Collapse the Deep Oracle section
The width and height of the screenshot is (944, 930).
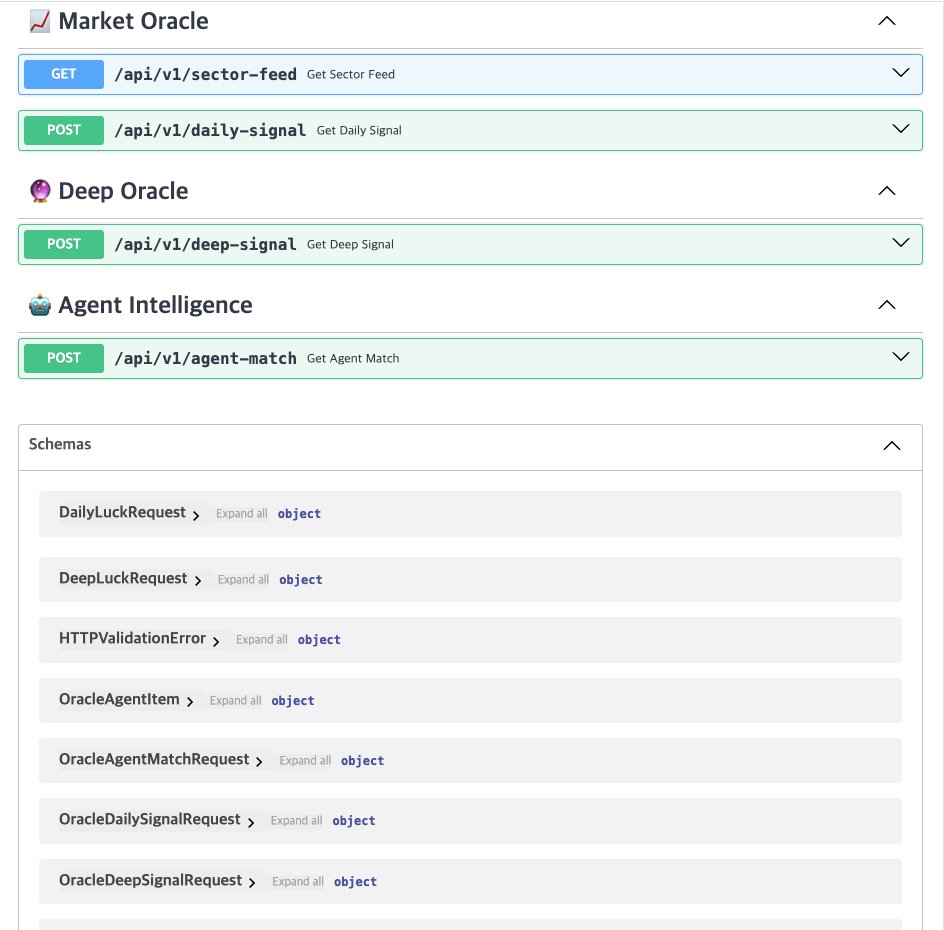[887, 191]
